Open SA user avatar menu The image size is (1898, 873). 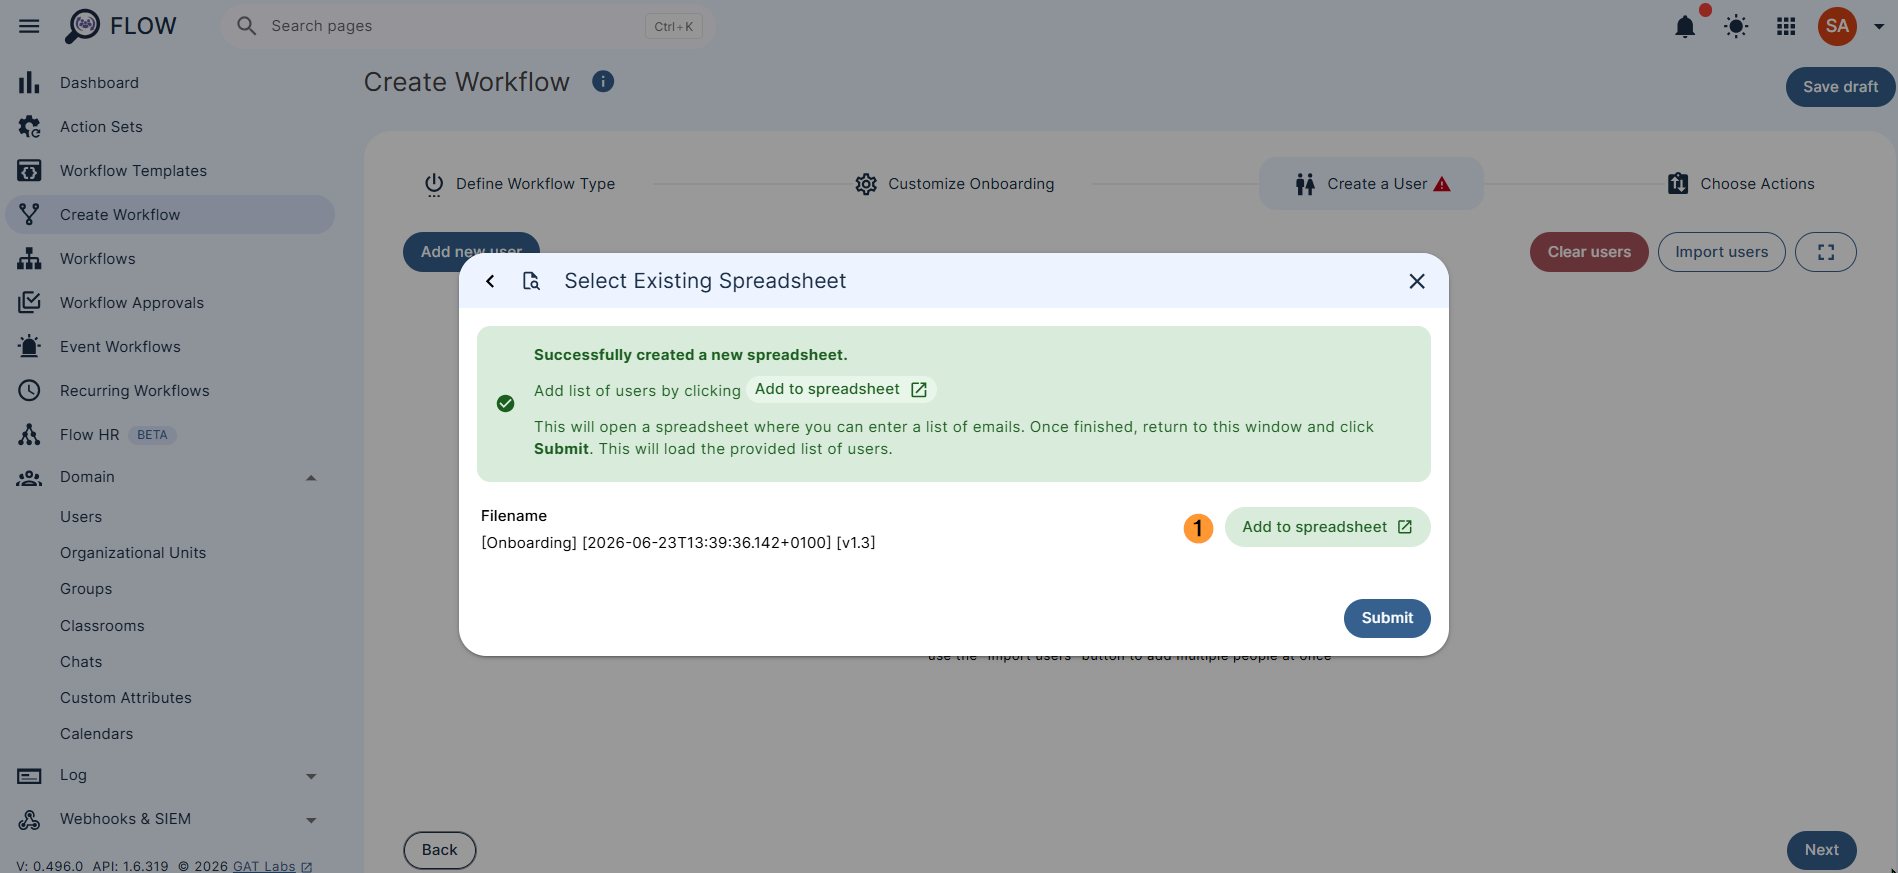pyautogui.click(x=1837, y=26)
